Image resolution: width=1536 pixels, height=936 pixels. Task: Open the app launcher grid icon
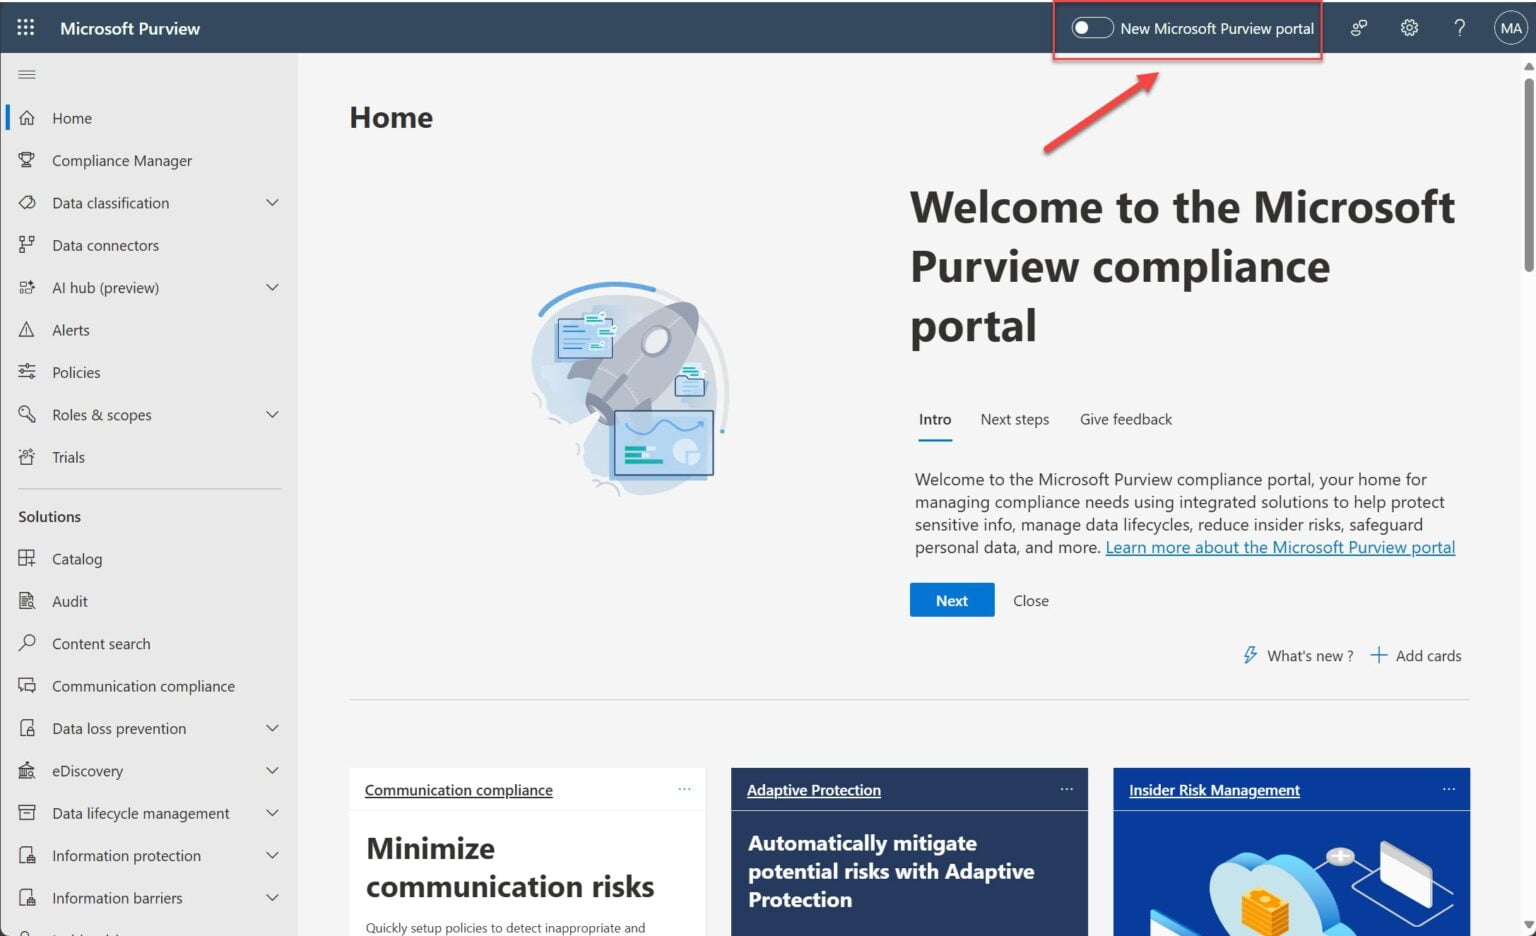(25, 27)
